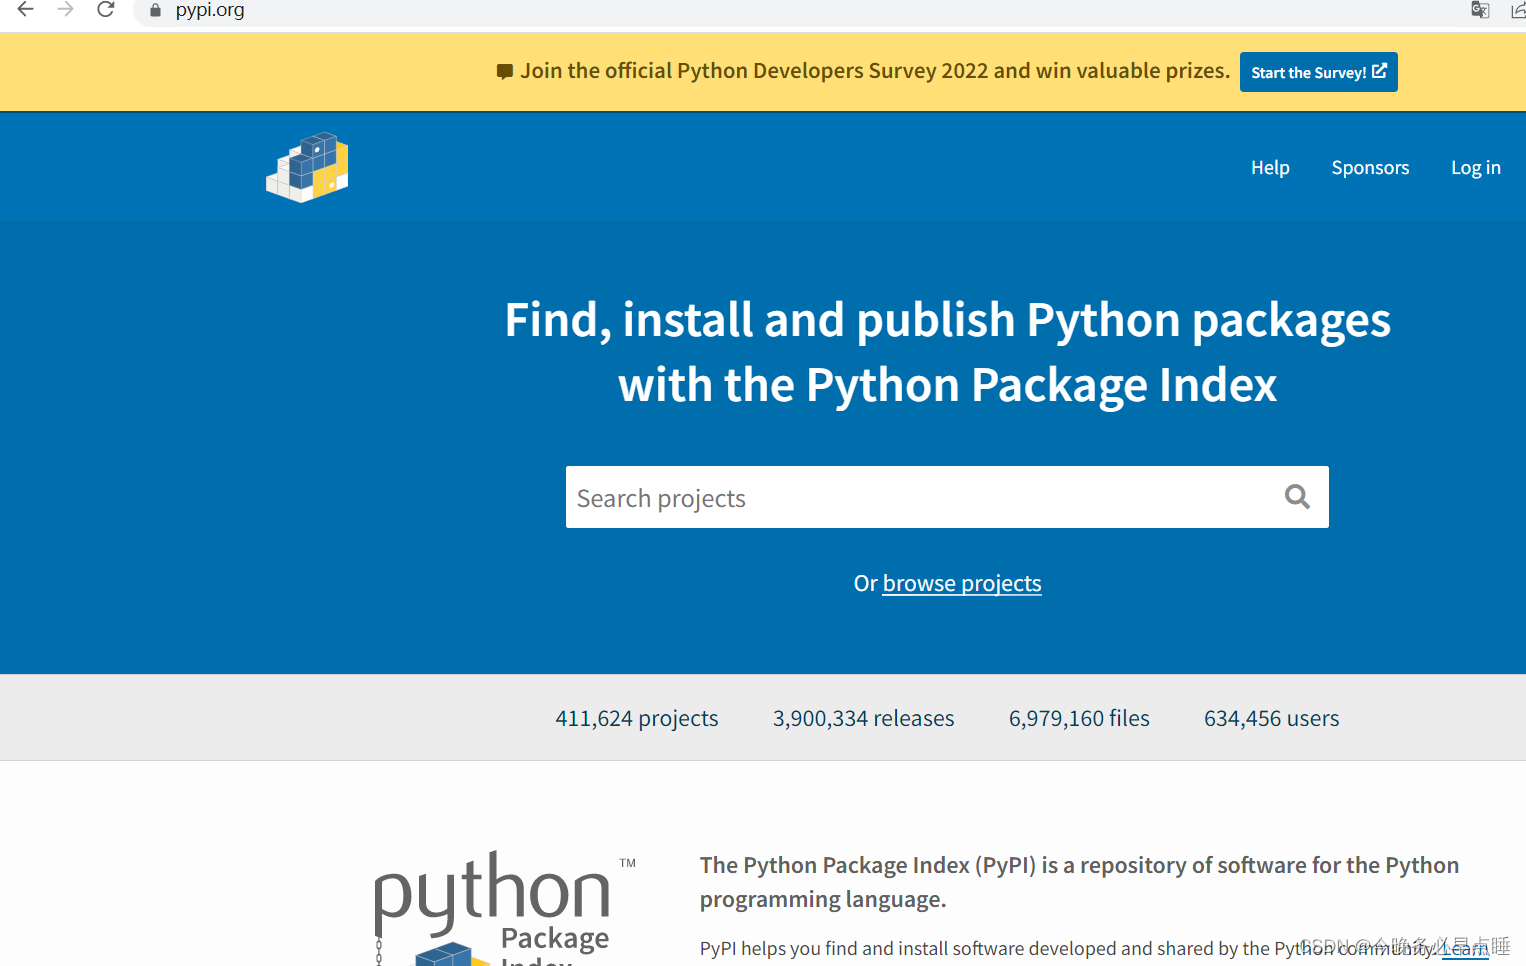This screenshot has height=966, width=1526.
Task: Click the survey banner announcement text
Action: point(875,71)
